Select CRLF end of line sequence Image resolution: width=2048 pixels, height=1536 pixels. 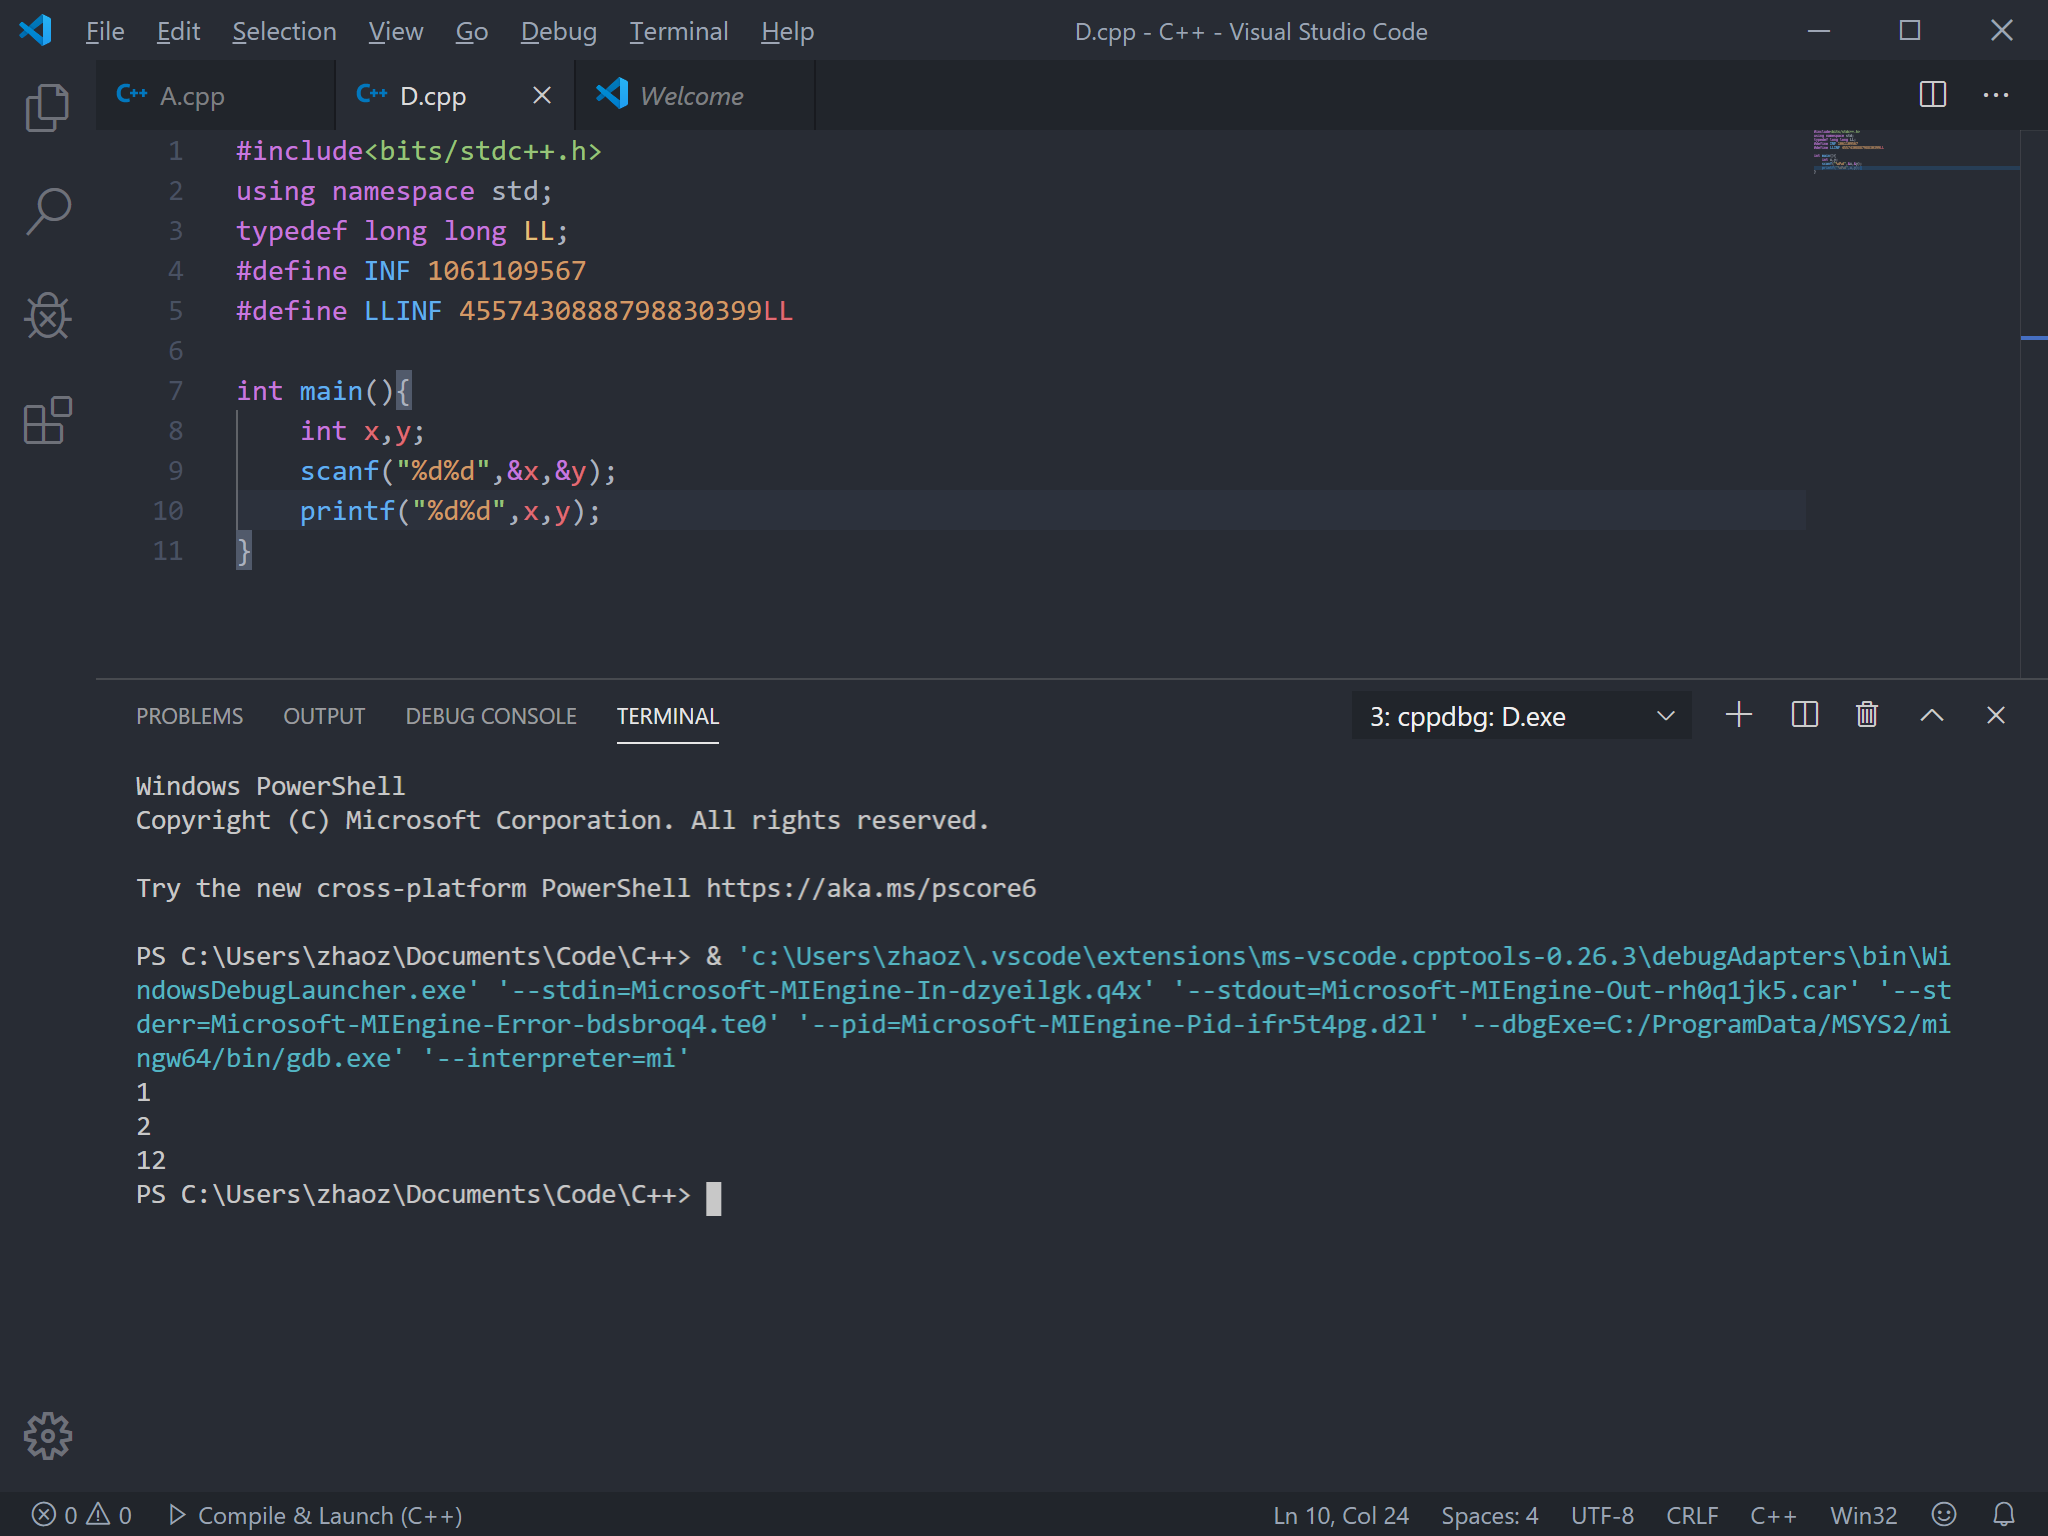pyautogui.click(x=1691, y=1515)
